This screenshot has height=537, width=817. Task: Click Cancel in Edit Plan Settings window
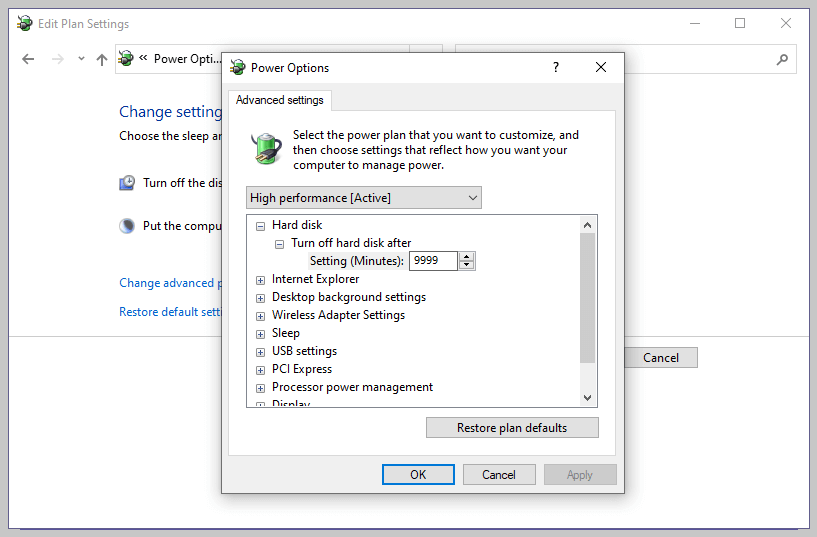point(661,358)
